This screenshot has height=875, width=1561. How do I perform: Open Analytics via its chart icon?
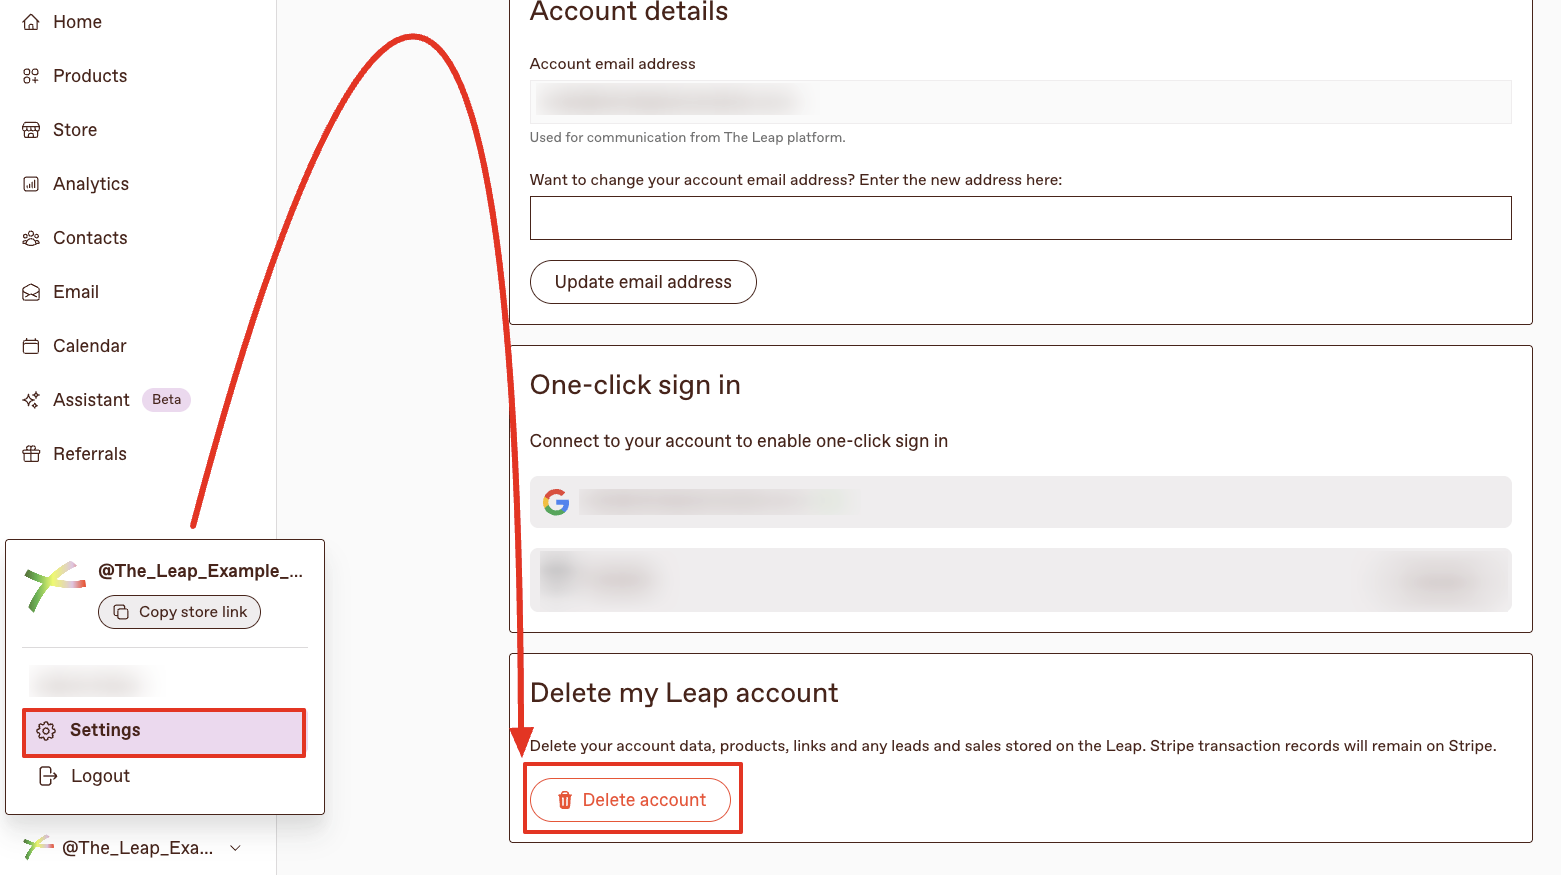click(31, 183)
